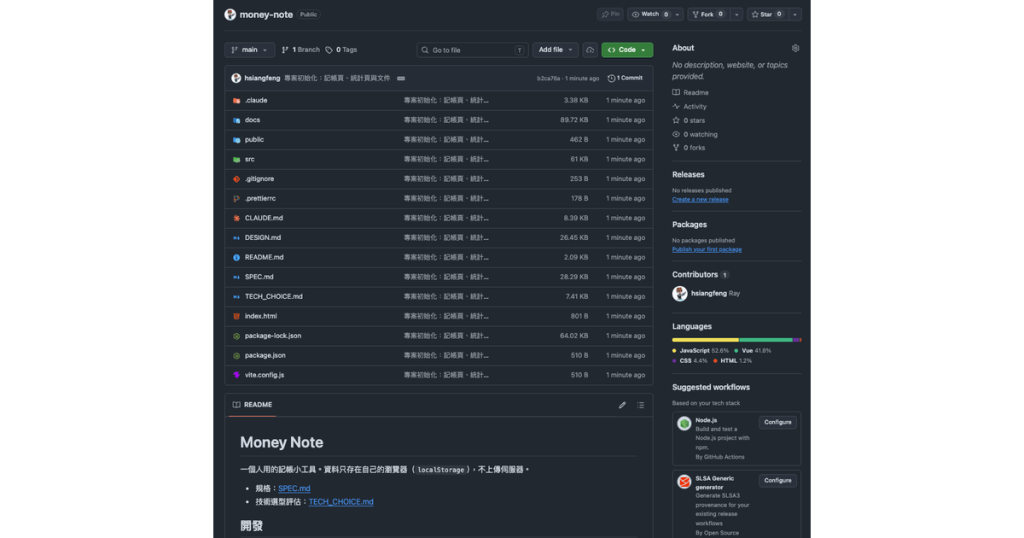Viewport: 1024px width, 538px height.
Task: Open the docs folder icon
Action: coord(236,120)
